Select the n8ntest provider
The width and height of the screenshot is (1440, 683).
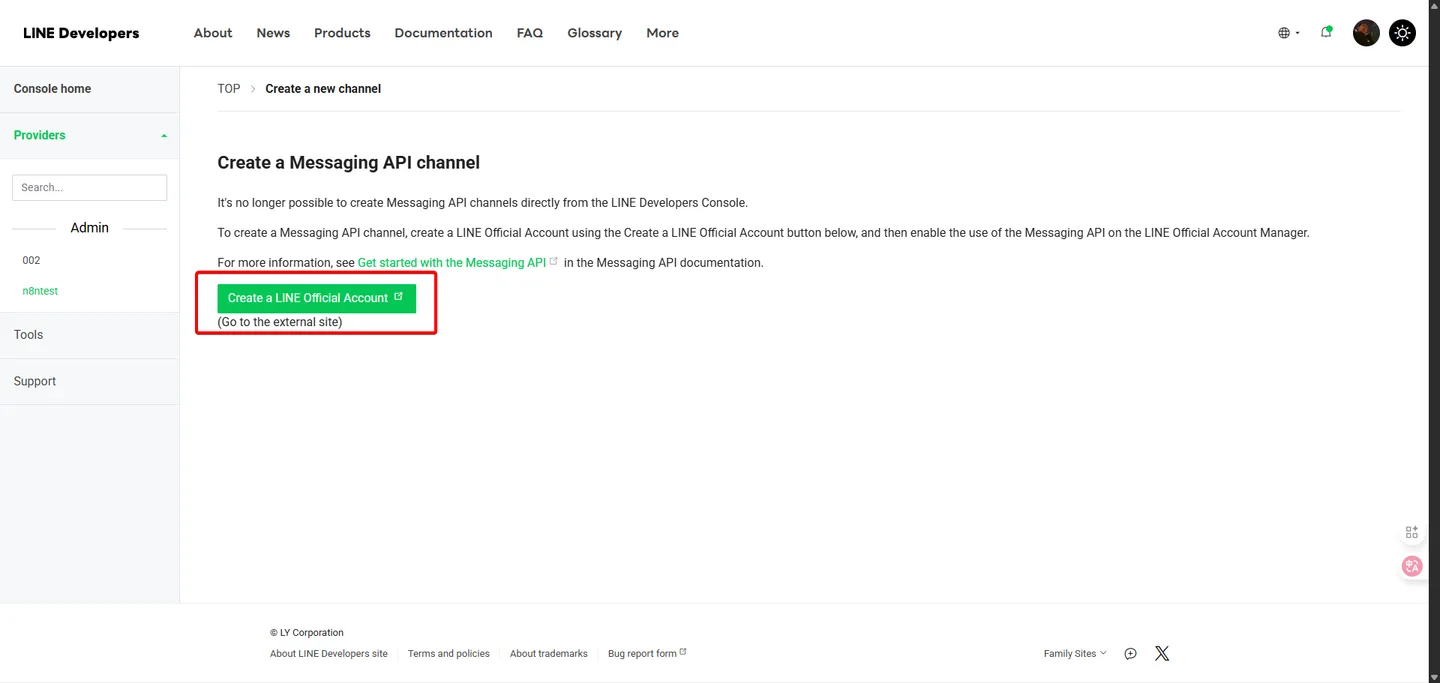(x=40, y=291)
